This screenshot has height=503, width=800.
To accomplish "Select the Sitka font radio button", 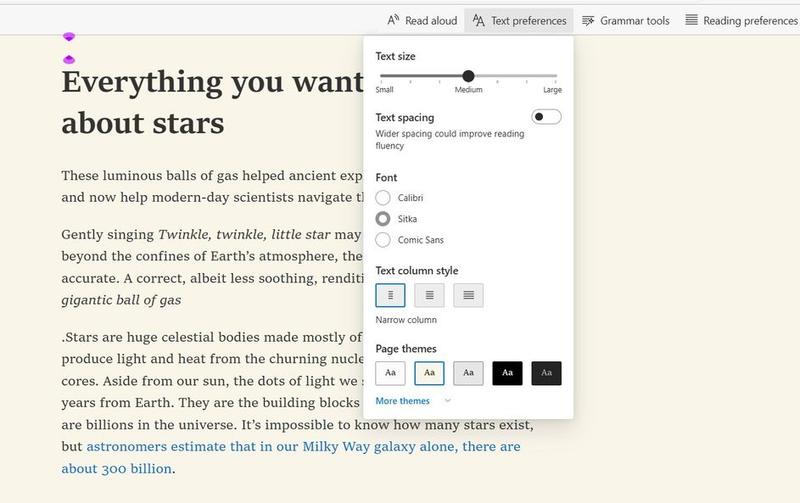I will click(383, 218).
